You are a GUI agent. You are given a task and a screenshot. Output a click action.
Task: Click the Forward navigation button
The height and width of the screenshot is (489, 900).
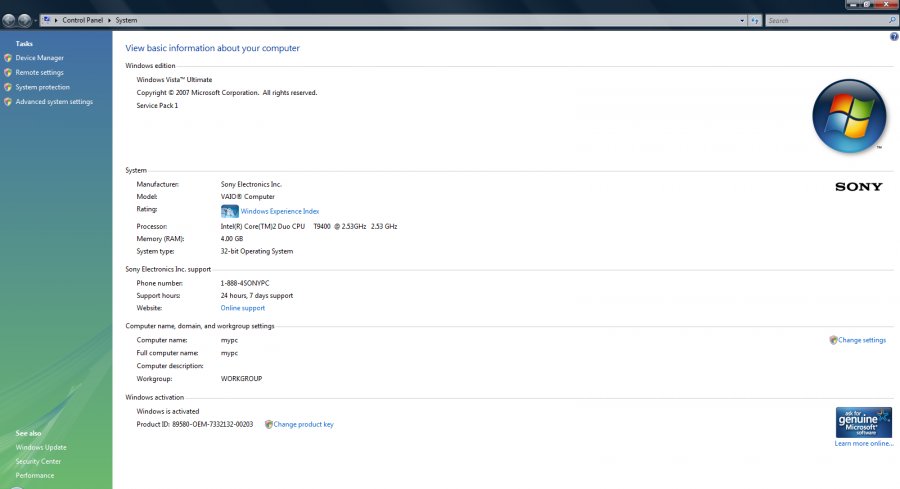point(24,21)
